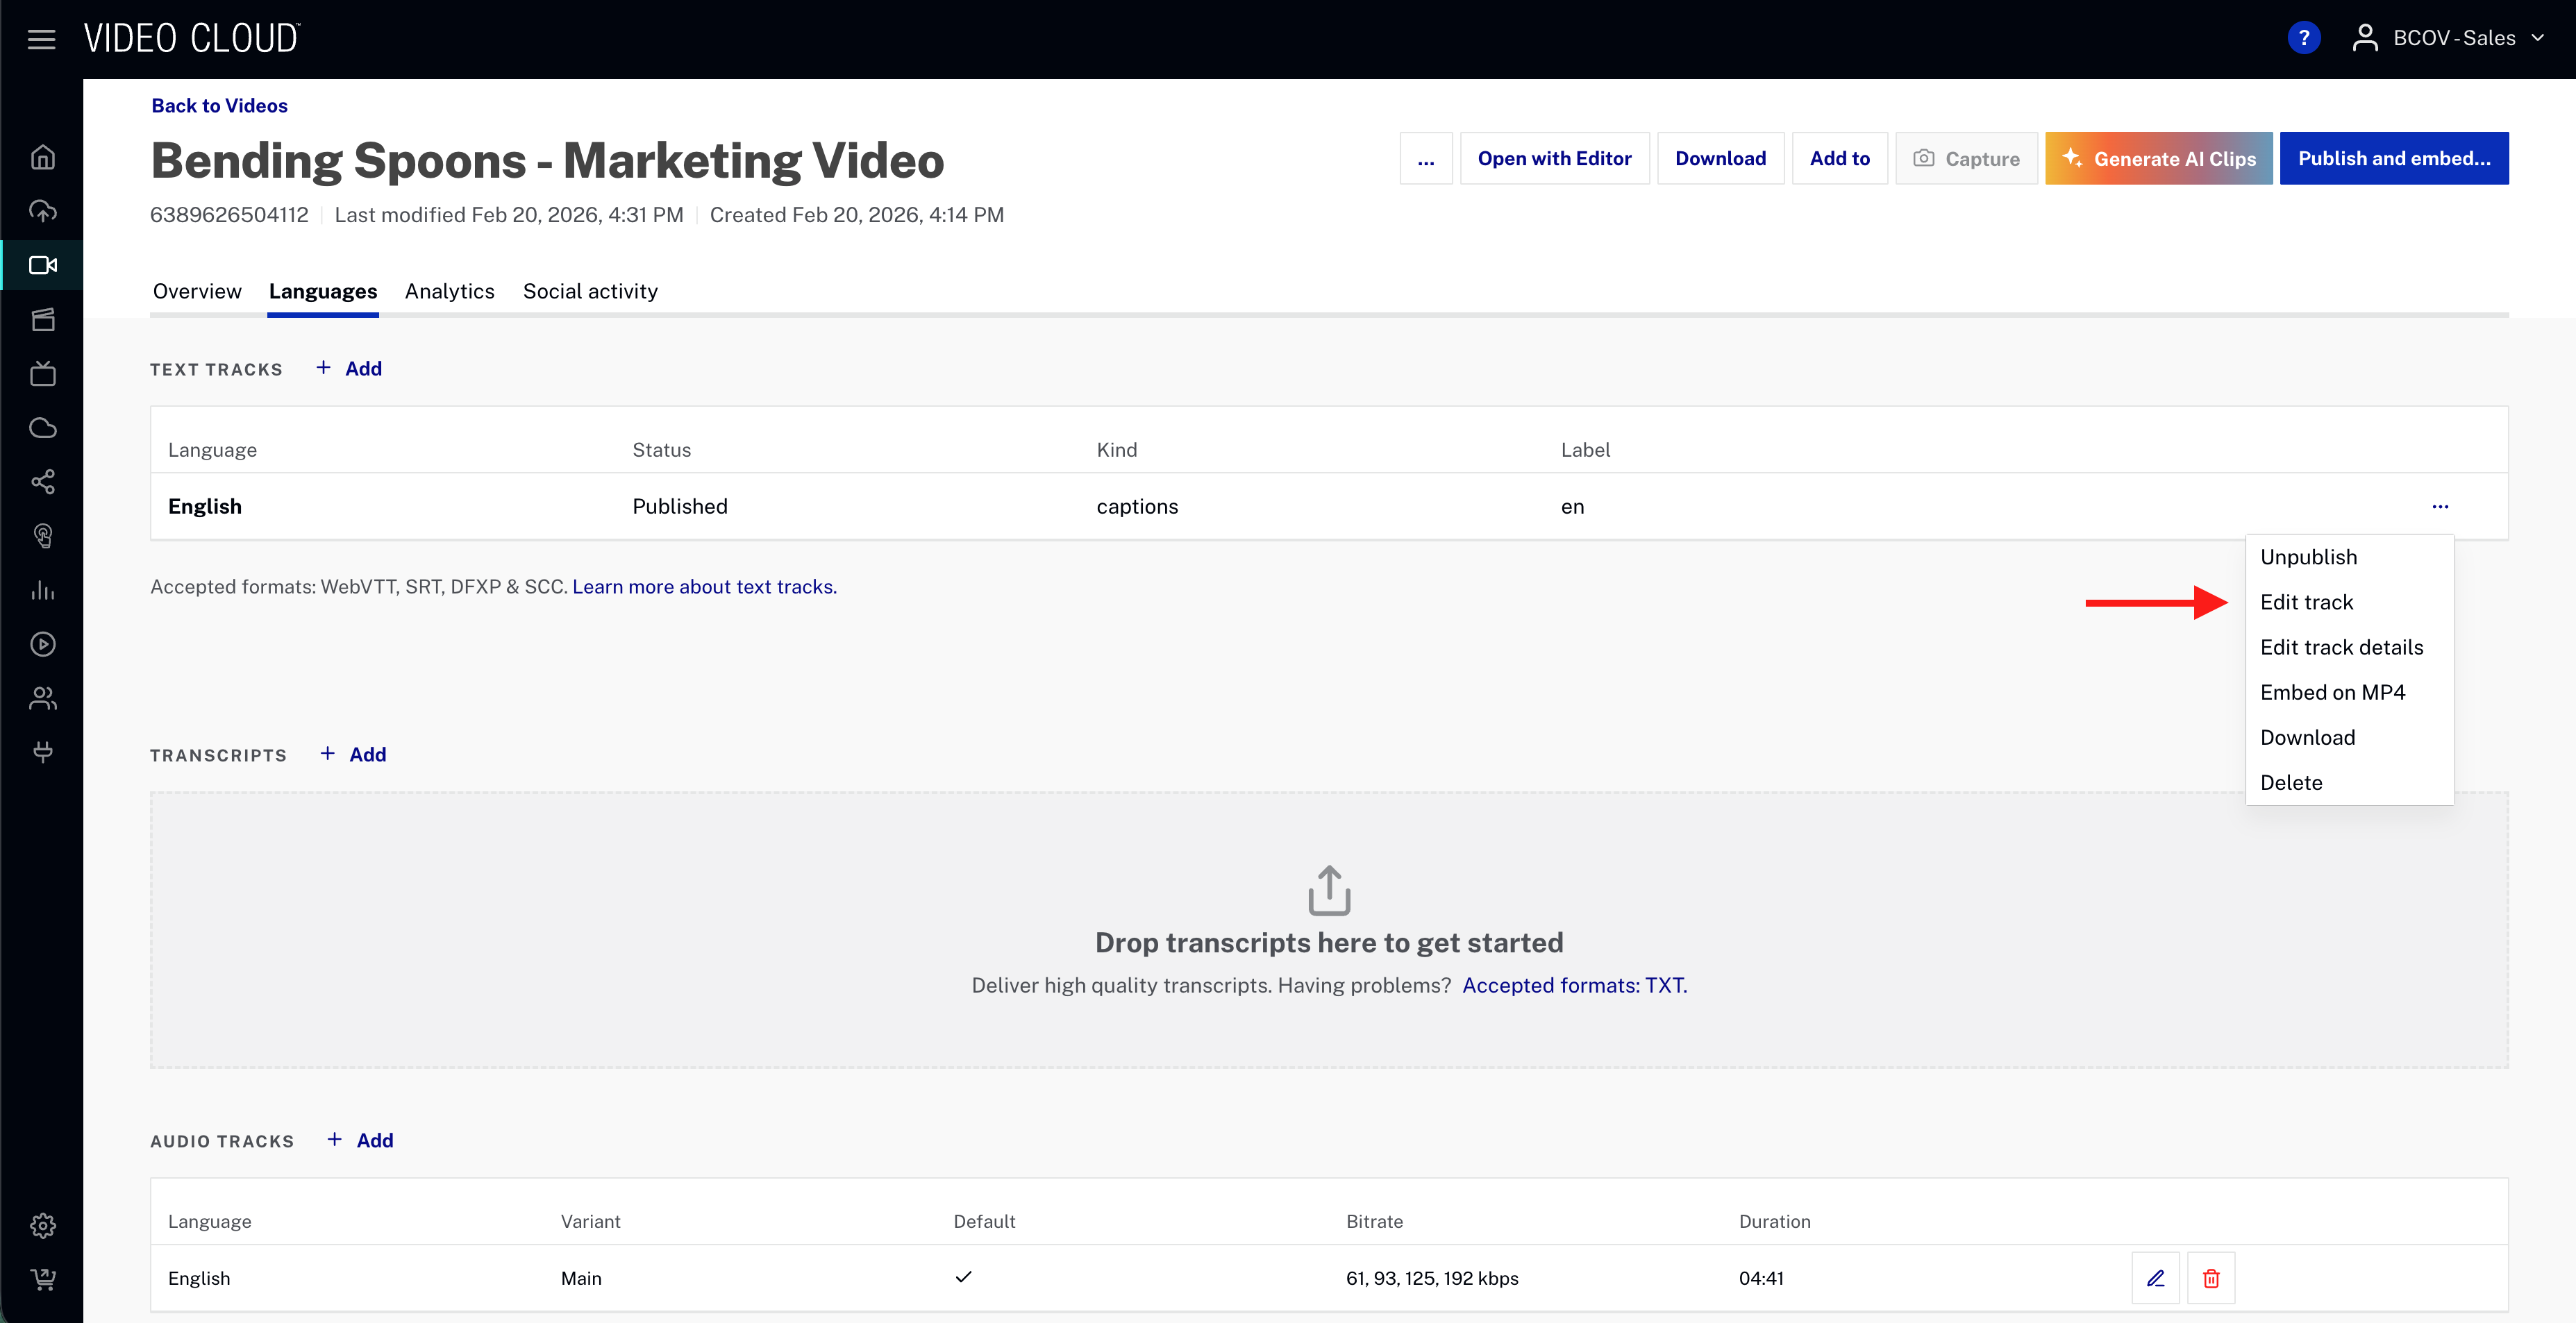Toggle the Default checkmark for English audio track
The image size is (2576, 1323).
(x=963, y=1277)
